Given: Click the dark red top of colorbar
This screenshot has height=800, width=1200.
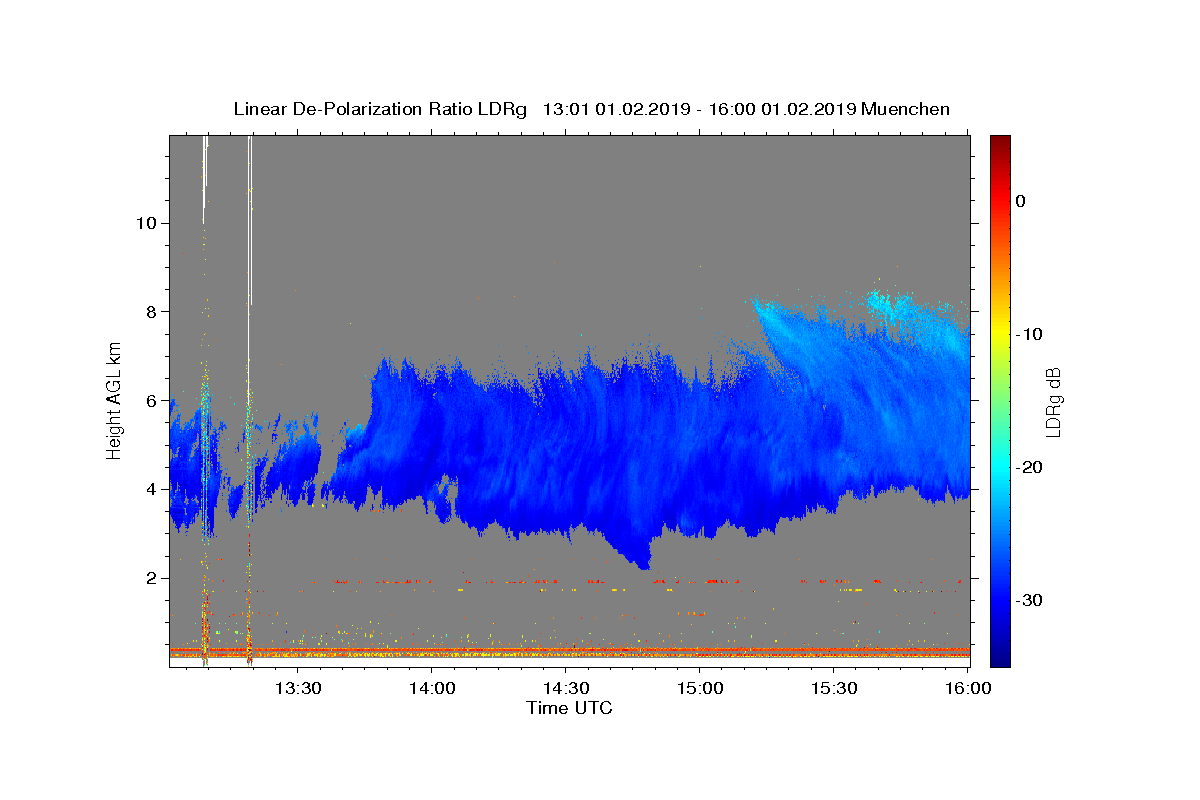Looking at the screenshot, I should 999,142.
